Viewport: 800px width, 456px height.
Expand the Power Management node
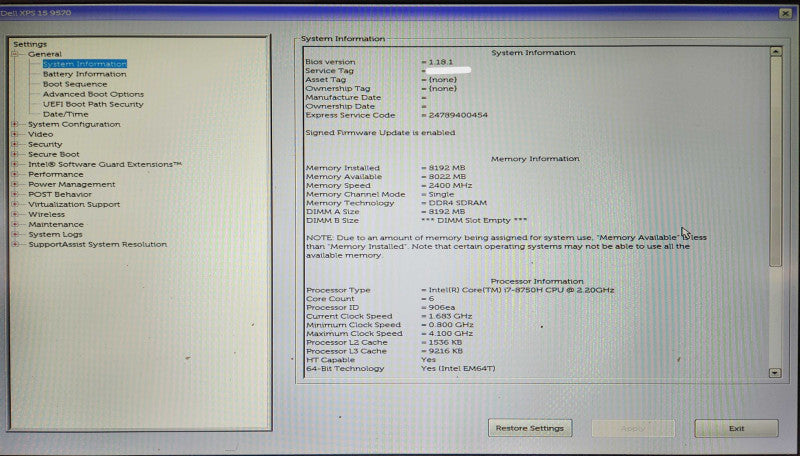pos(15,184)
